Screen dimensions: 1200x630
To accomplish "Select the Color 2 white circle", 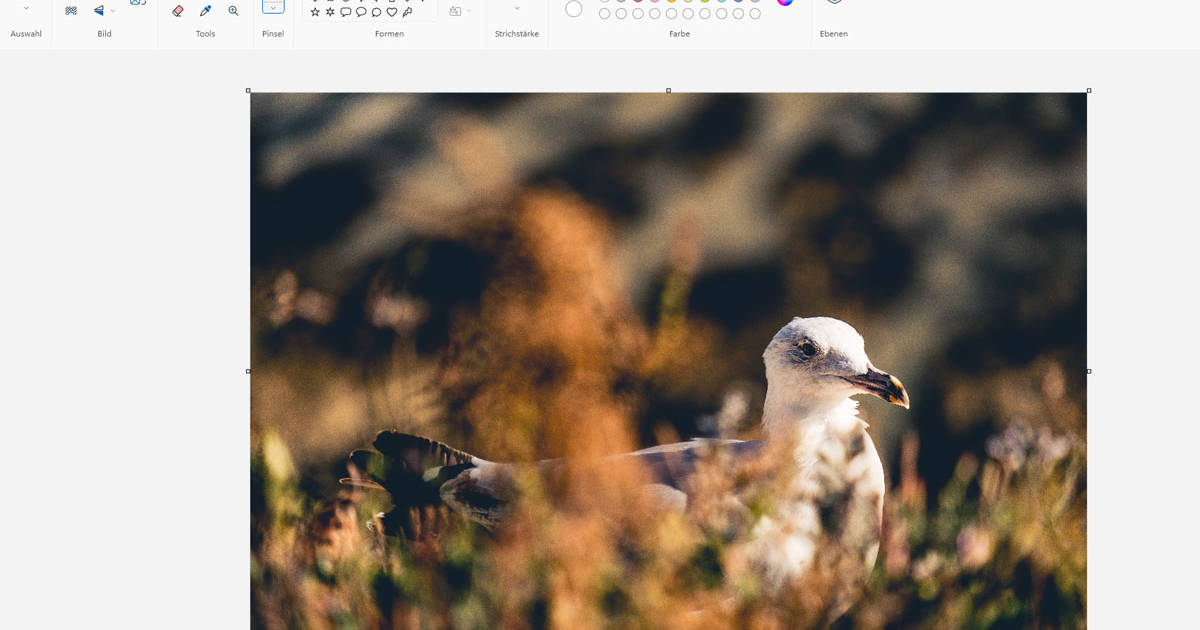I will tap(574, 9).
